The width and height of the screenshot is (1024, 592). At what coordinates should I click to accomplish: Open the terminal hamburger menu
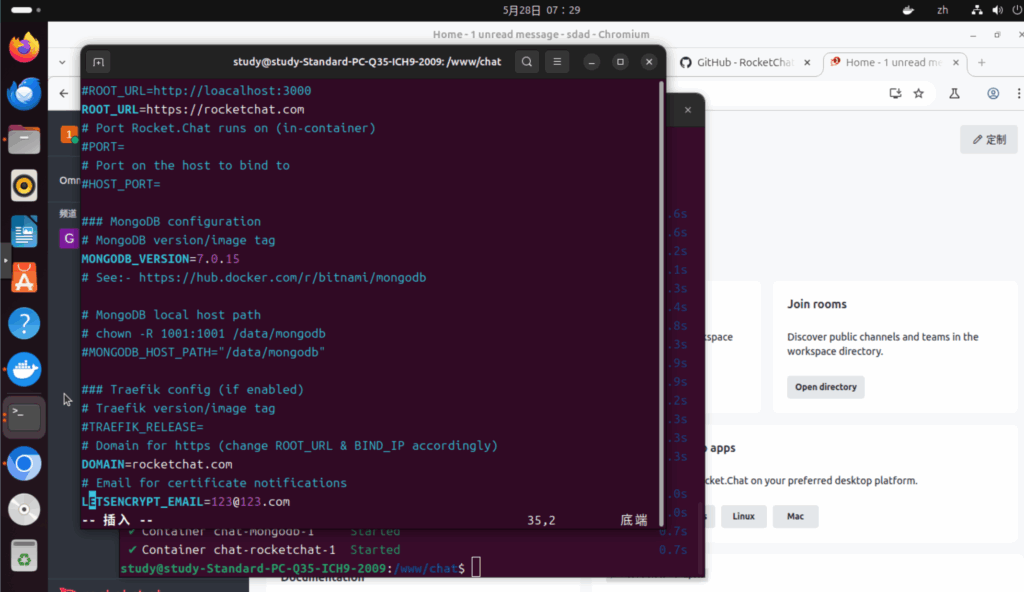(557, 62)
